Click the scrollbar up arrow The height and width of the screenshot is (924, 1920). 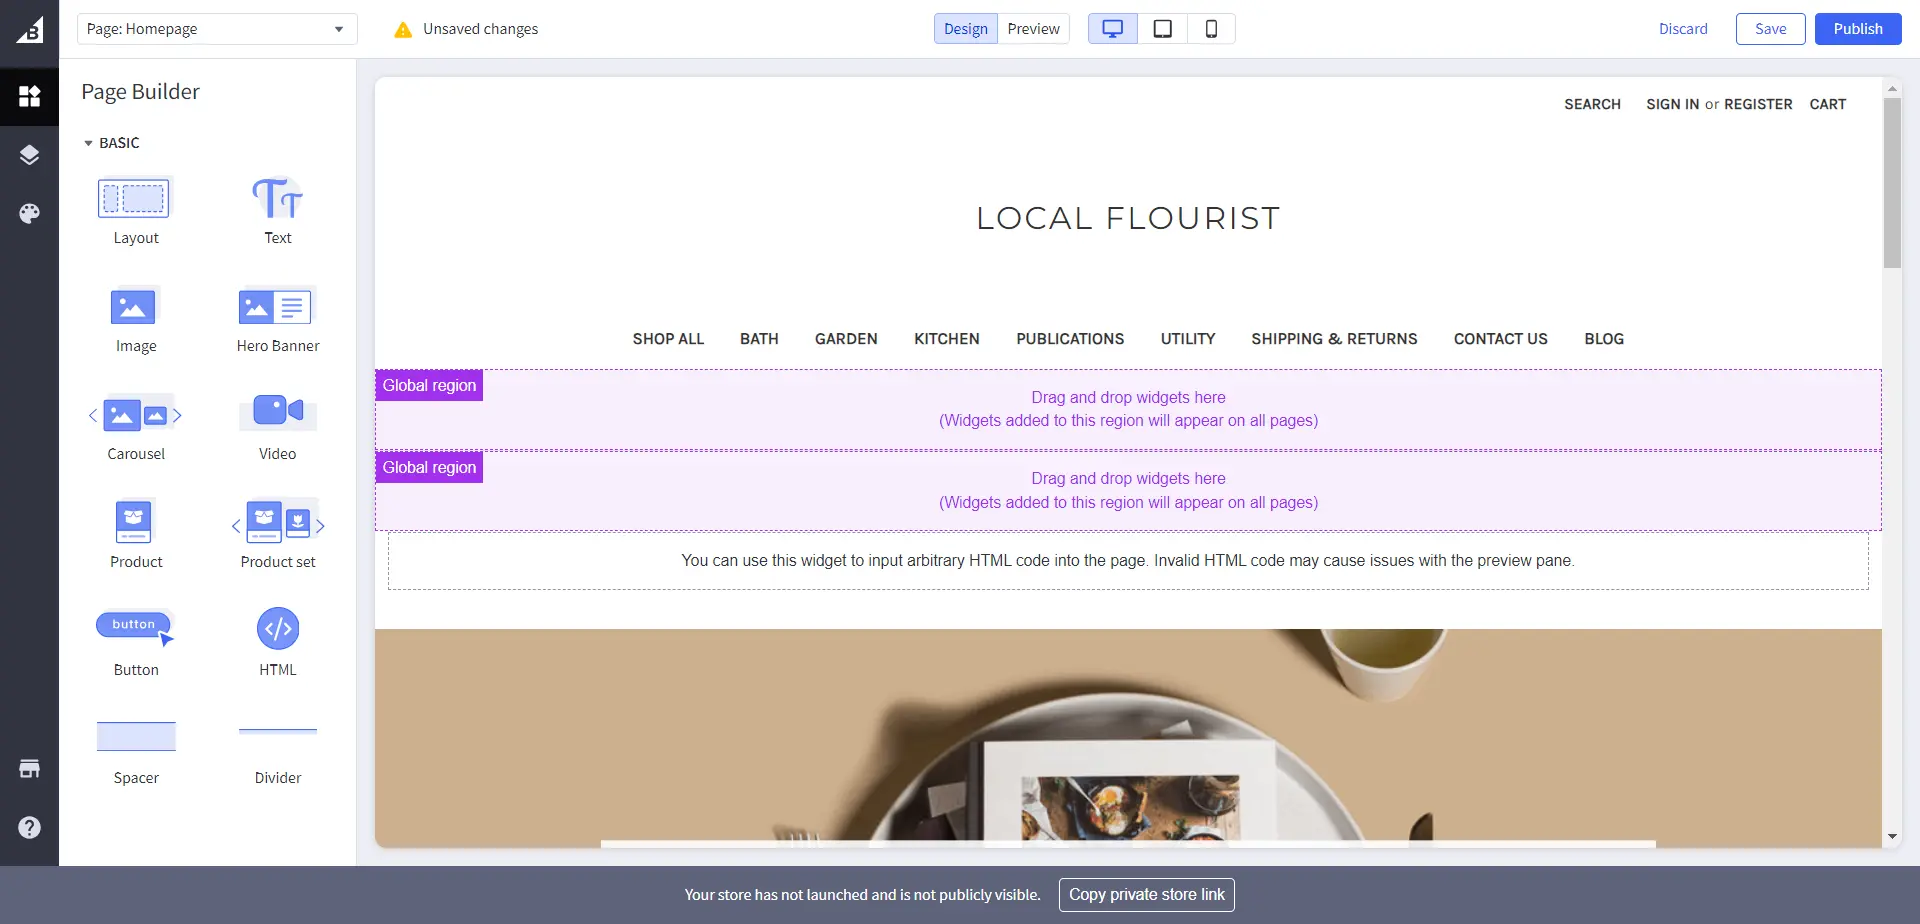tap(1892, 89)
